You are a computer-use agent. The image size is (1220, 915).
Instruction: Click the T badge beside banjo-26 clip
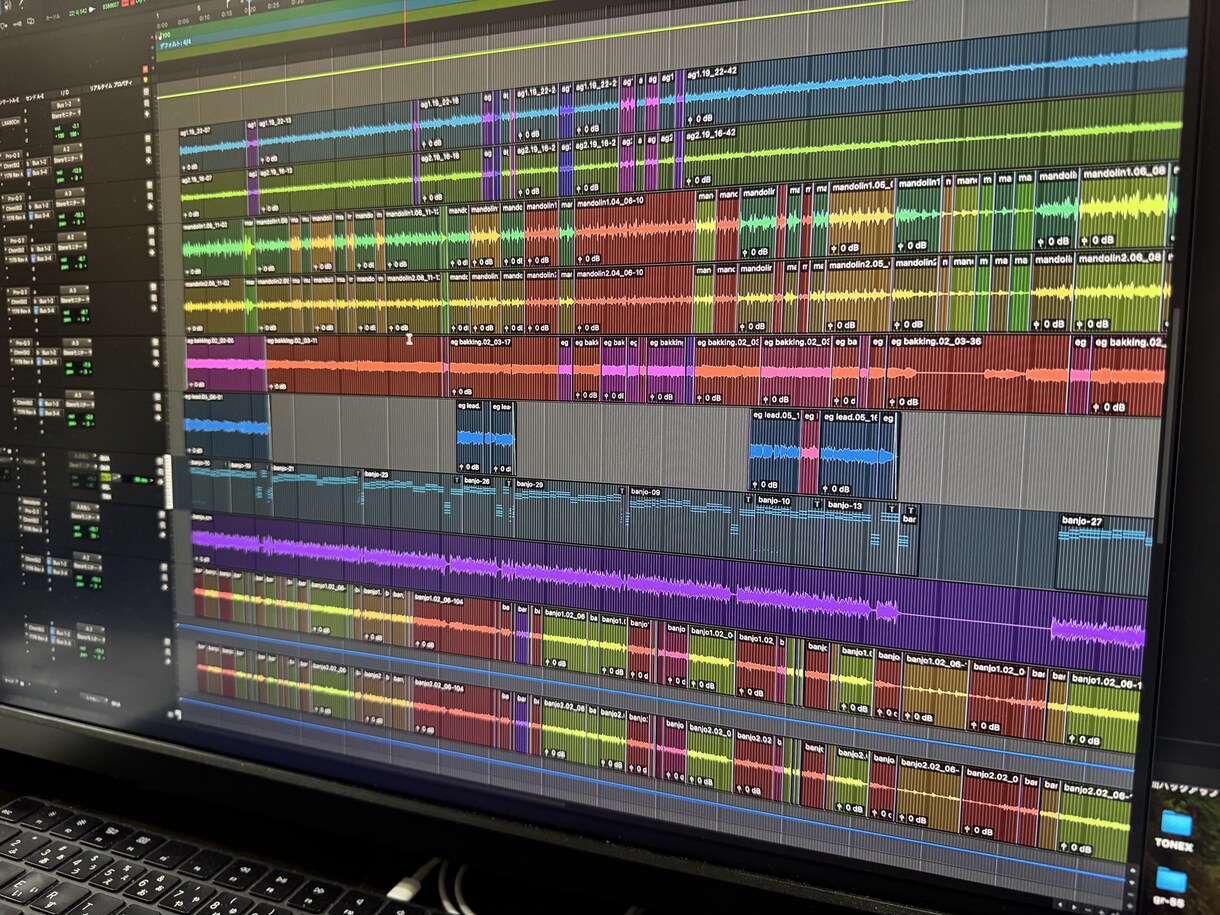tap(458, 480)
